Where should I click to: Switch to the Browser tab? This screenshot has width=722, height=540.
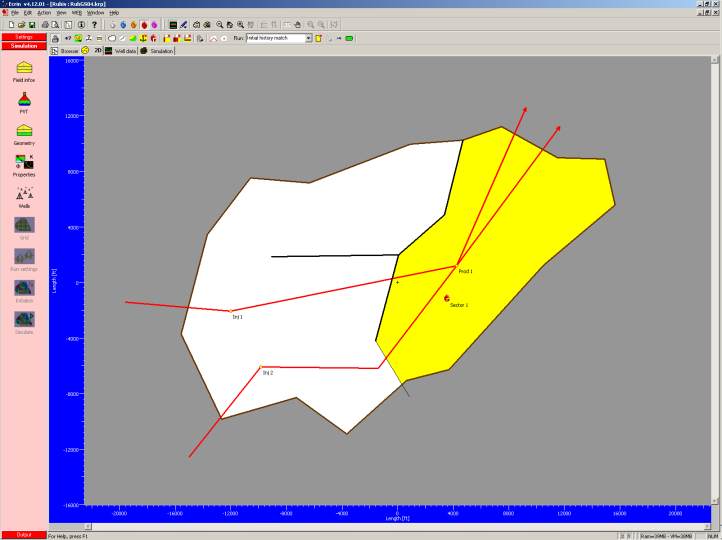point(65,50)
